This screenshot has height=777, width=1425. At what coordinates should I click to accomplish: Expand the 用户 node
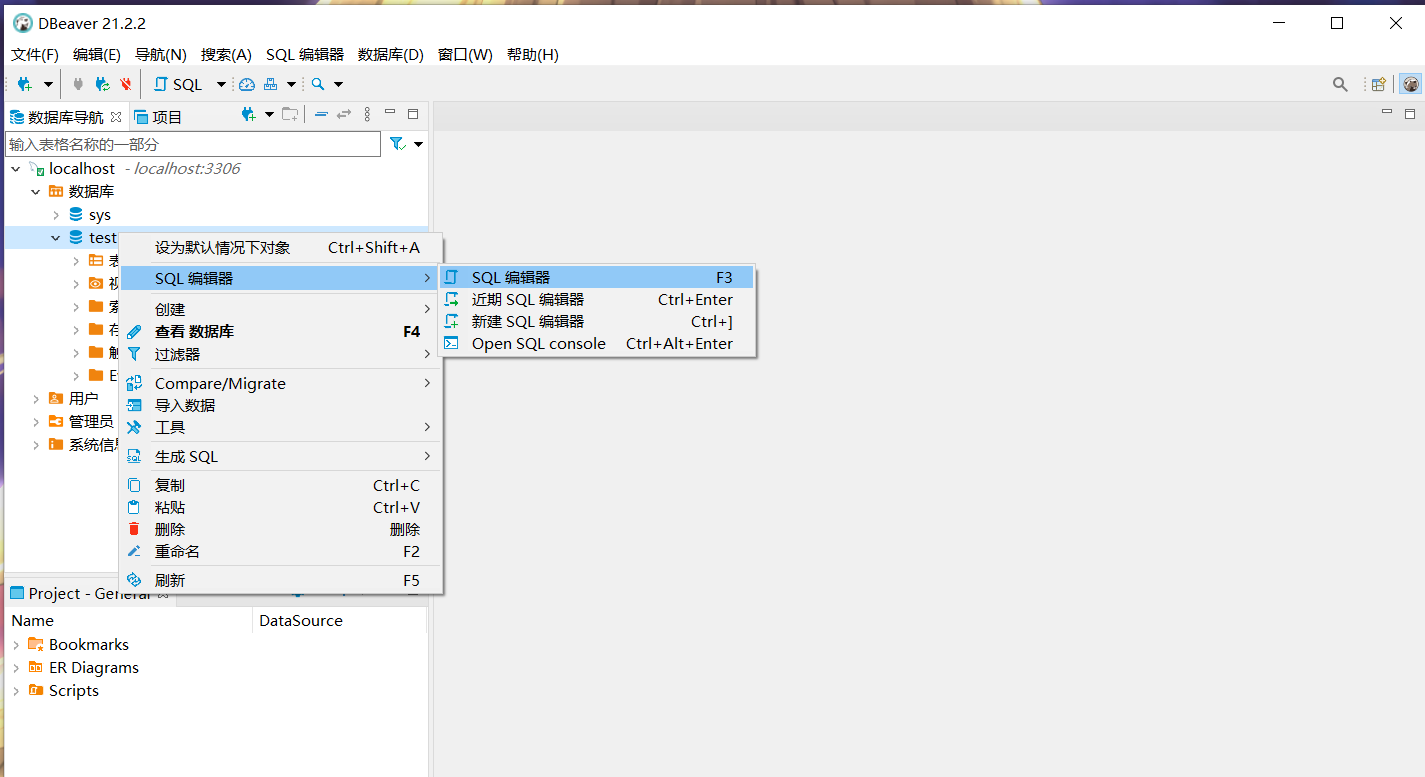pos(36,399)
